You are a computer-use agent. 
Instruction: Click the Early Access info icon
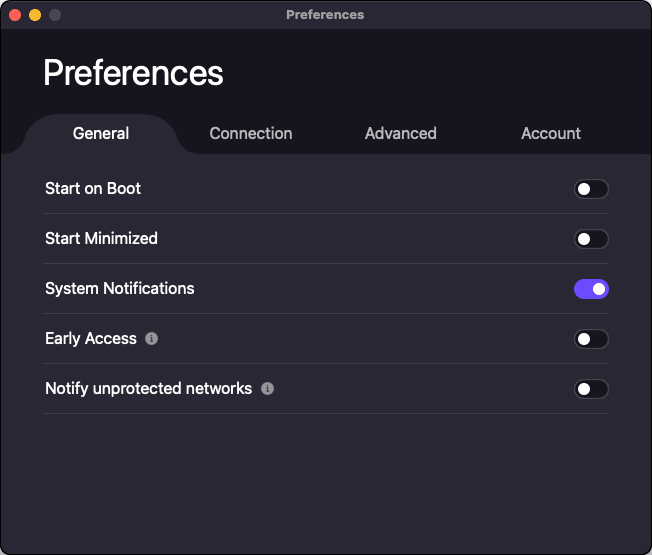151,339
